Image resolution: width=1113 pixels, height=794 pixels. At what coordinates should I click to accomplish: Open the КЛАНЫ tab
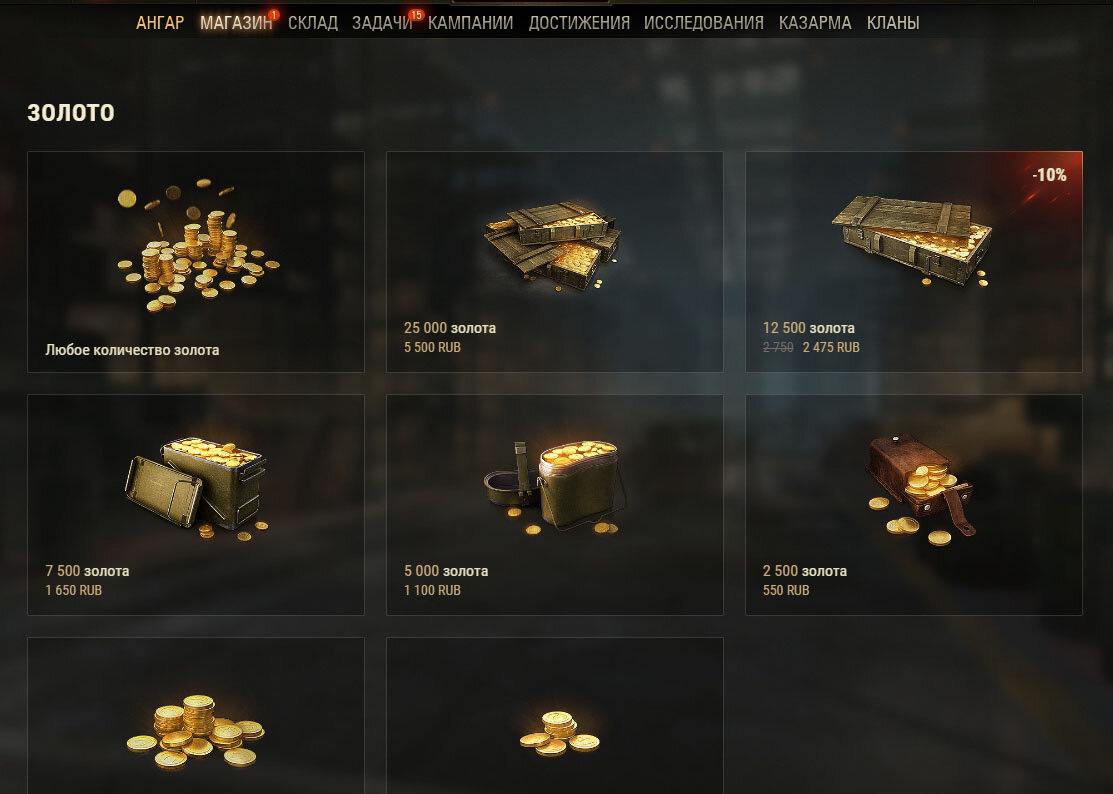pyautogui.click(x=893, y=23)
